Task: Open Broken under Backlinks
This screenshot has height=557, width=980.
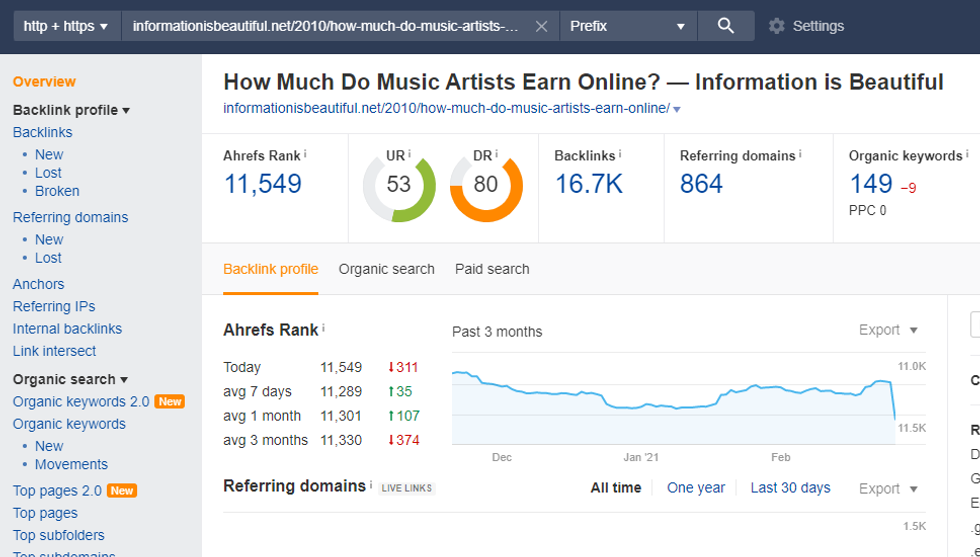Action: pos(57,191)
